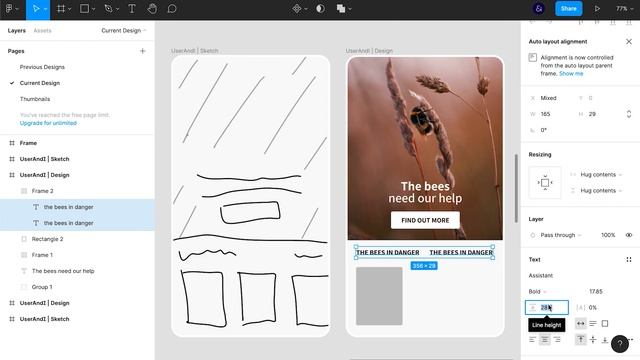
Task: Select the Frame tool
Action: pos(61,9)
